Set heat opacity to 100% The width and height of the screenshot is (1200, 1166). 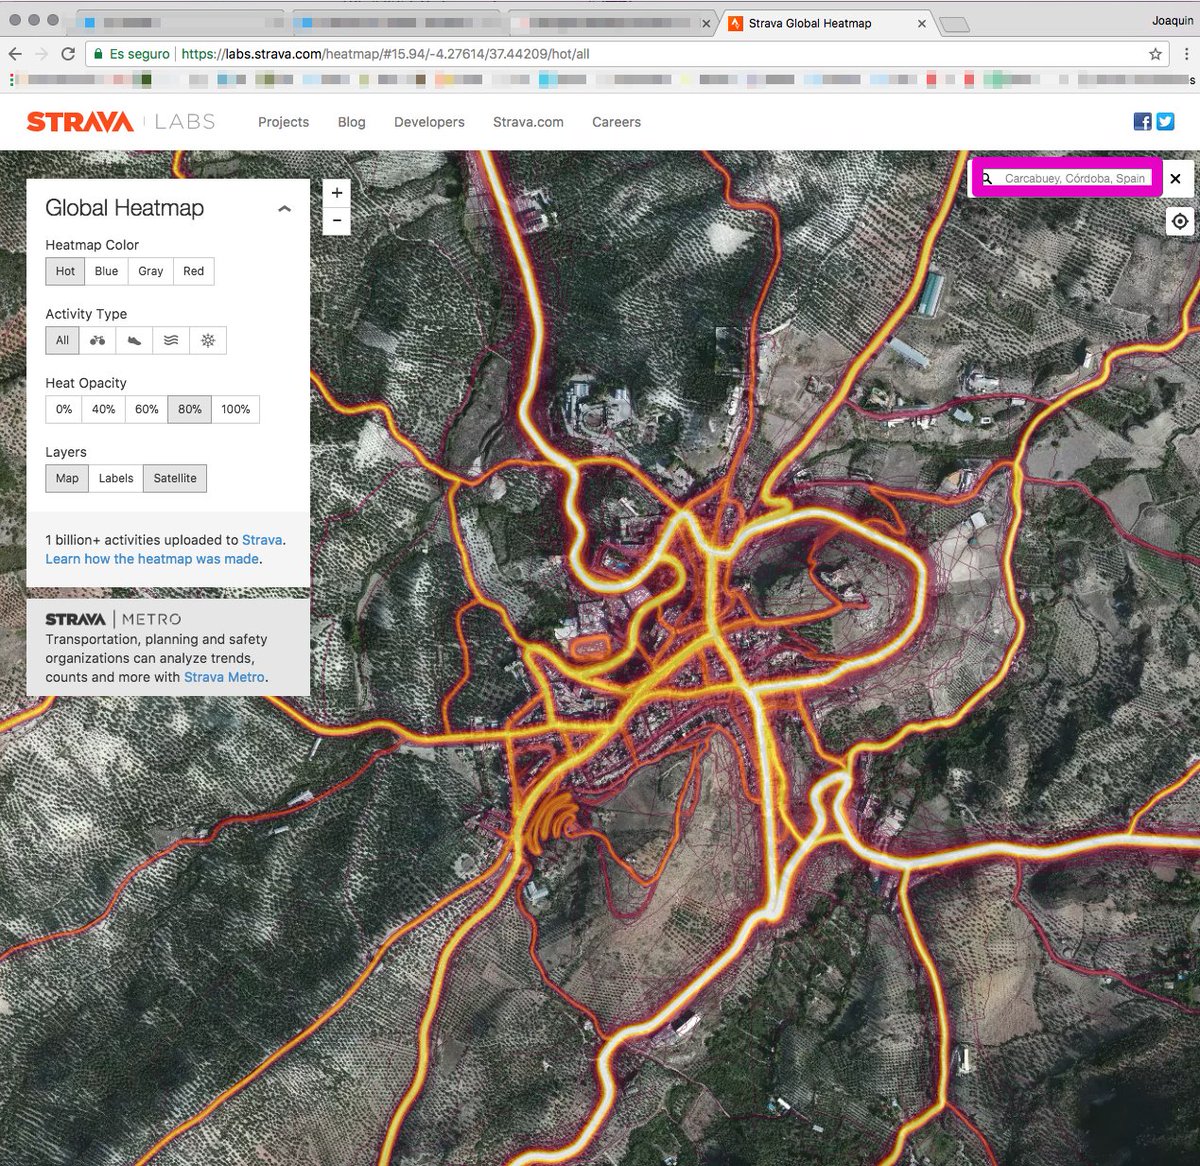point(235,409)
